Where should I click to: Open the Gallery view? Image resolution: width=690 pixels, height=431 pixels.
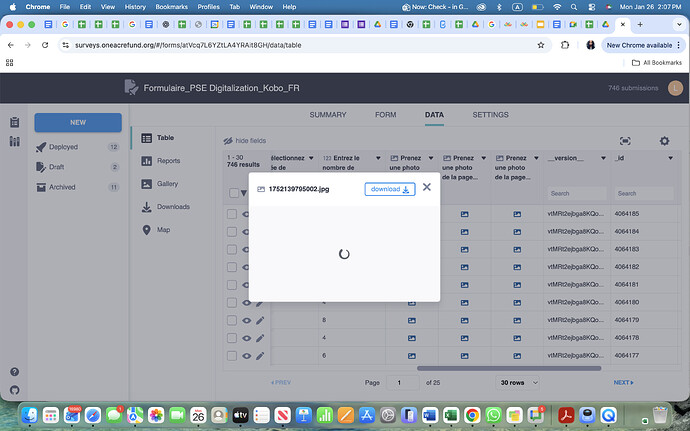[x=167, y=184]
